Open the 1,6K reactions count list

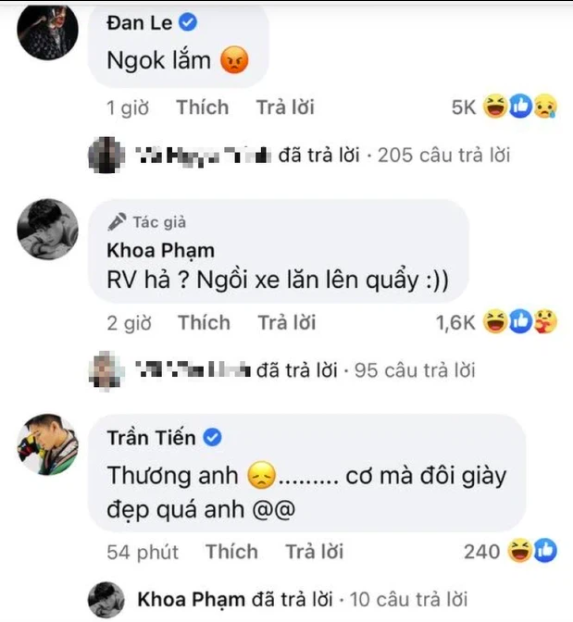click(x=456, y=323)
